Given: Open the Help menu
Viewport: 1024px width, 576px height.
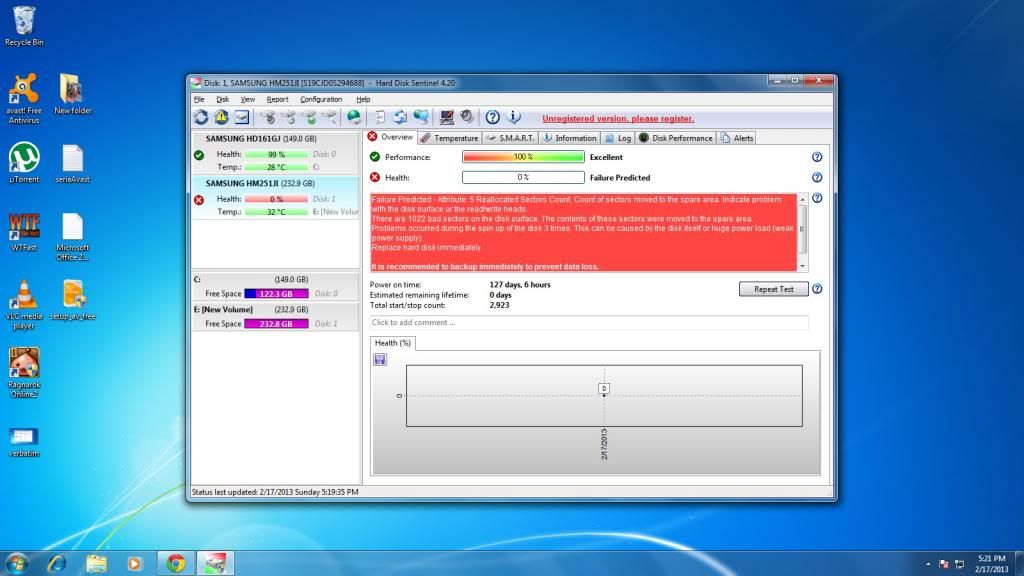Looking at the screenshot, I should tap(363, 99).
